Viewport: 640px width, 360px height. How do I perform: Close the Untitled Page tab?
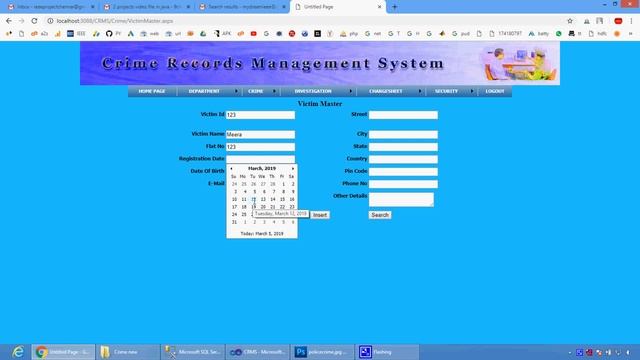[x=379, y=7]
